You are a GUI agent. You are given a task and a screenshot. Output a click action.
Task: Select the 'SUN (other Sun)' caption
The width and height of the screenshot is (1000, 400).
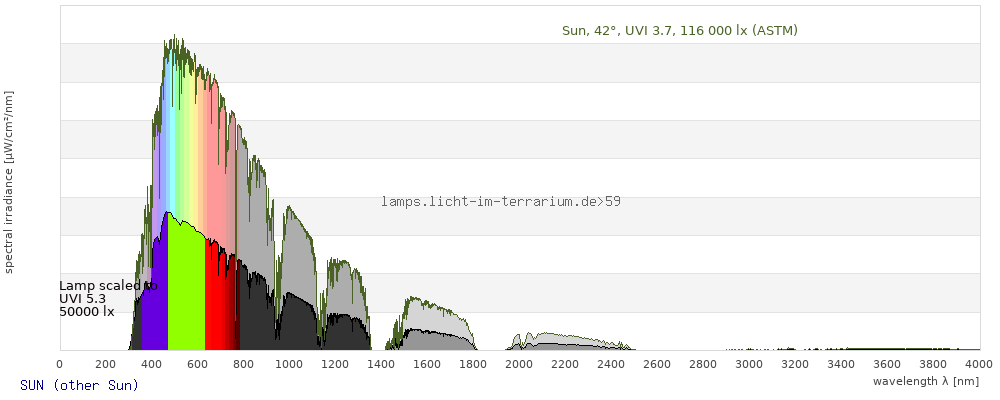79,385
